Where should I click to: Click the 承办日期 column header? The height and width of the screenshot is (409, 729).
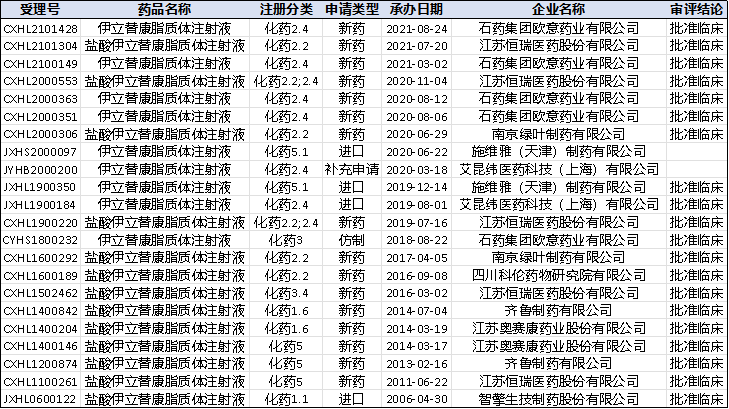pyautogui.click(x=416, y=10)
